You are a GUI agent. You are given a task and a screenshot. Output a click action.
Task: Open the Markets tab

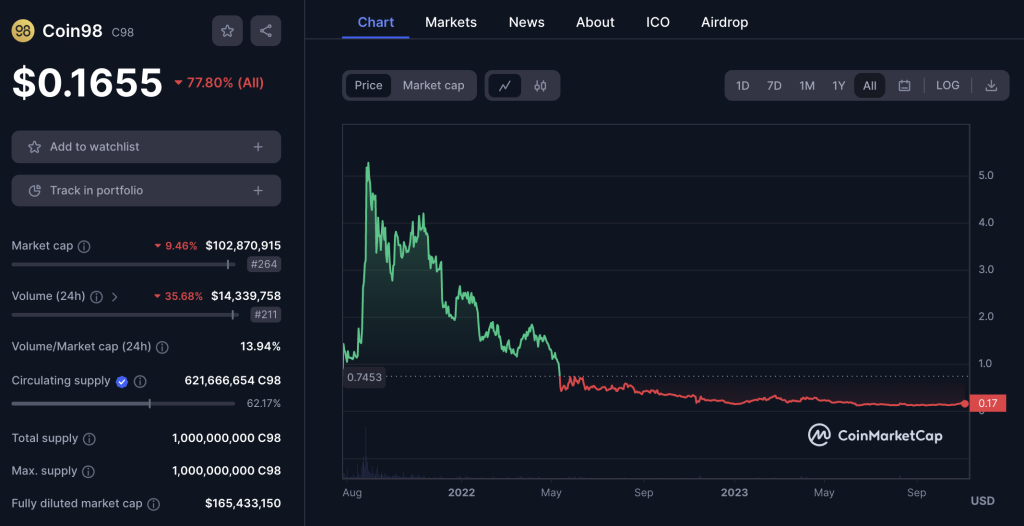(451, 22)
